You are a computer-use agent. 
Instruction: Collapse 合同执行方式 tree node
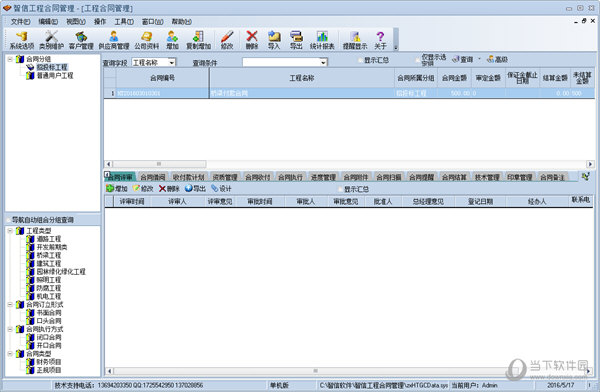click(10, 329)
